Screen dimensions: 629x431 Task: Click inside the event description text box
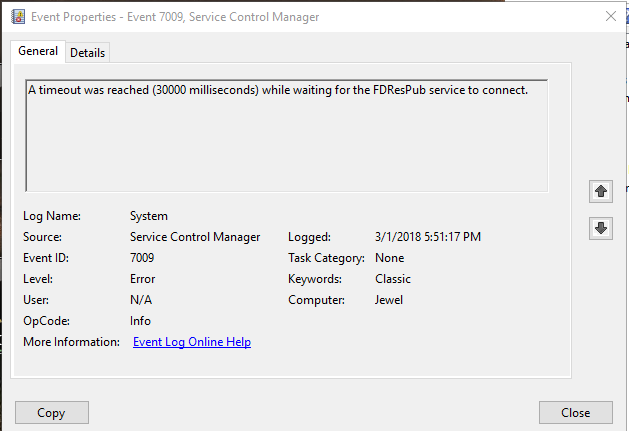286,134
